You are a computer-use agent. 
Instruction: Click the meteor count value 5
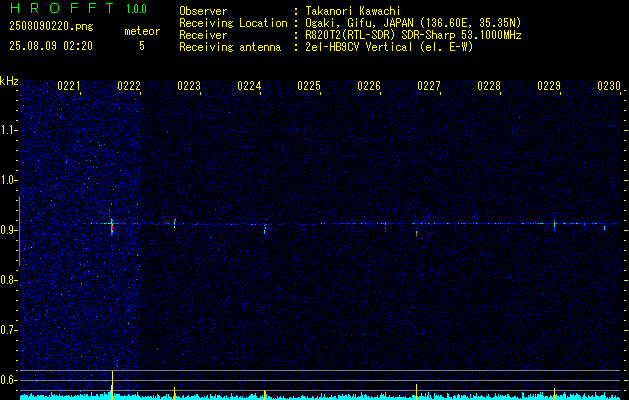coord(142,46)
